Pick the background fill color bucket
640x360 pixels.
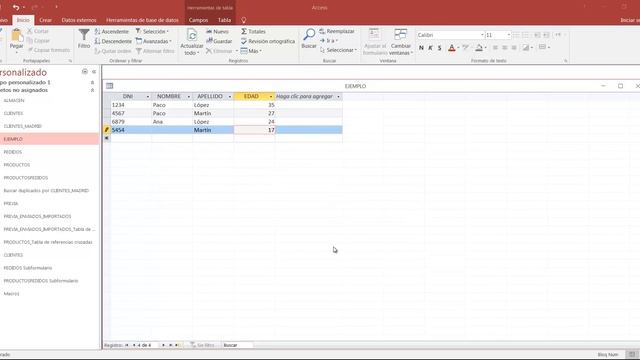coord(479,48)
